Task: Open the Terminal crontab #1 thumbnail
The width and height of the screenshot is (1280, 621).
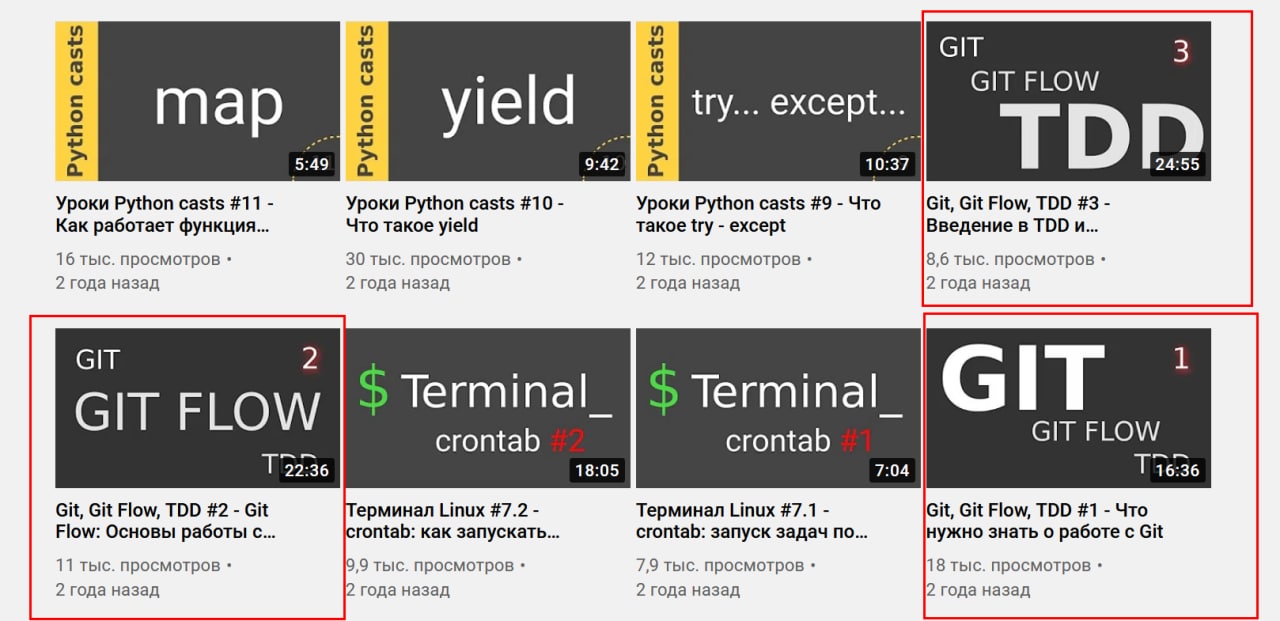Action: coord(777,408)
